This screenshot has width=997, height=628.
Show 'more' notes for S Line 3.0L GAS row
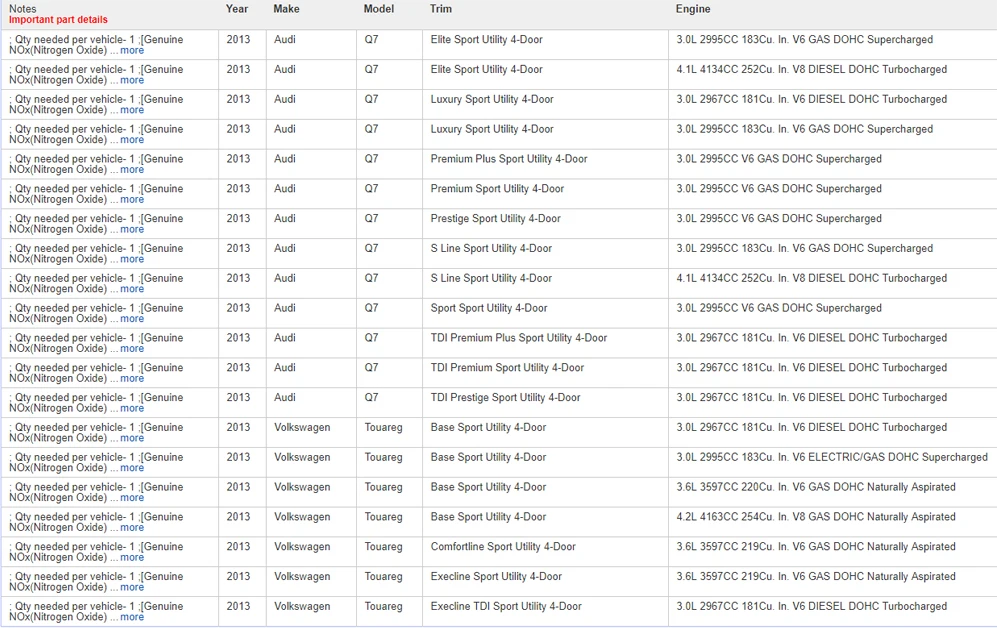132,259
